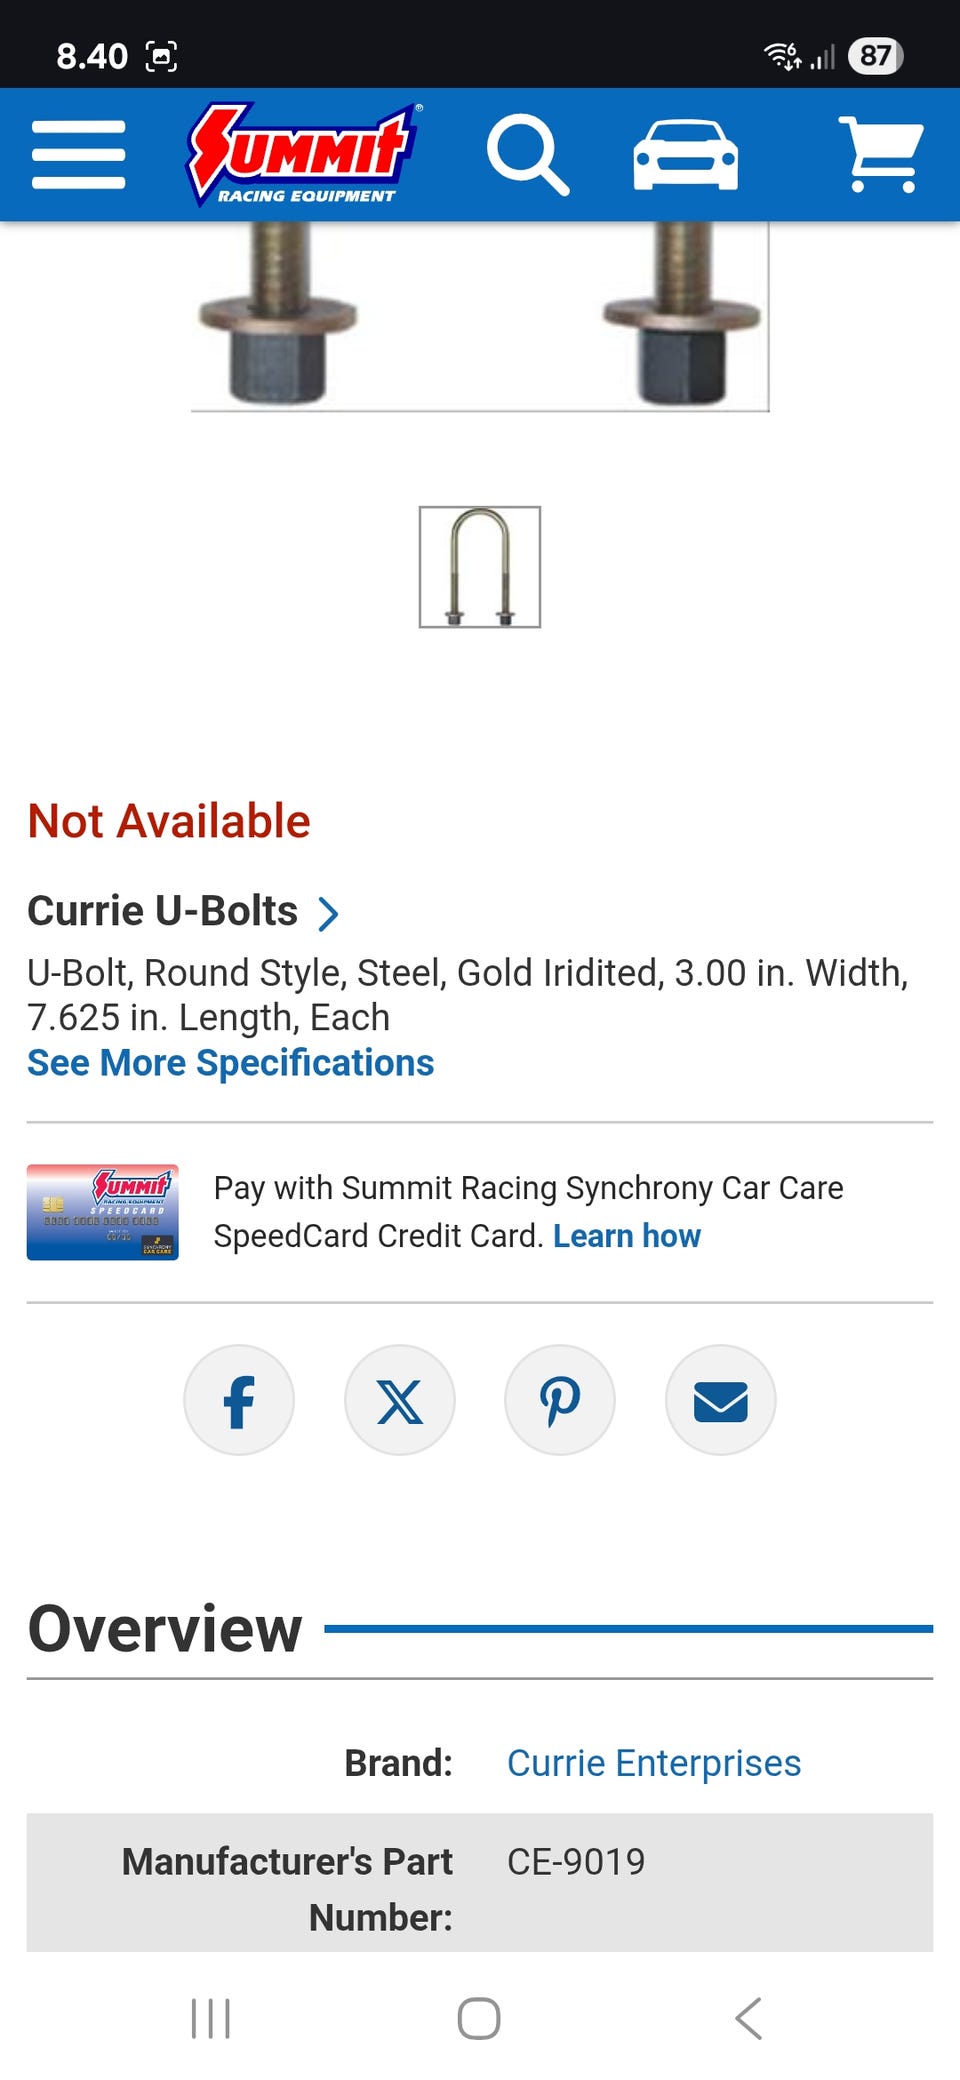Share product on Facebook
The height and width of the screenshot is (2080, 960).
239,1400
